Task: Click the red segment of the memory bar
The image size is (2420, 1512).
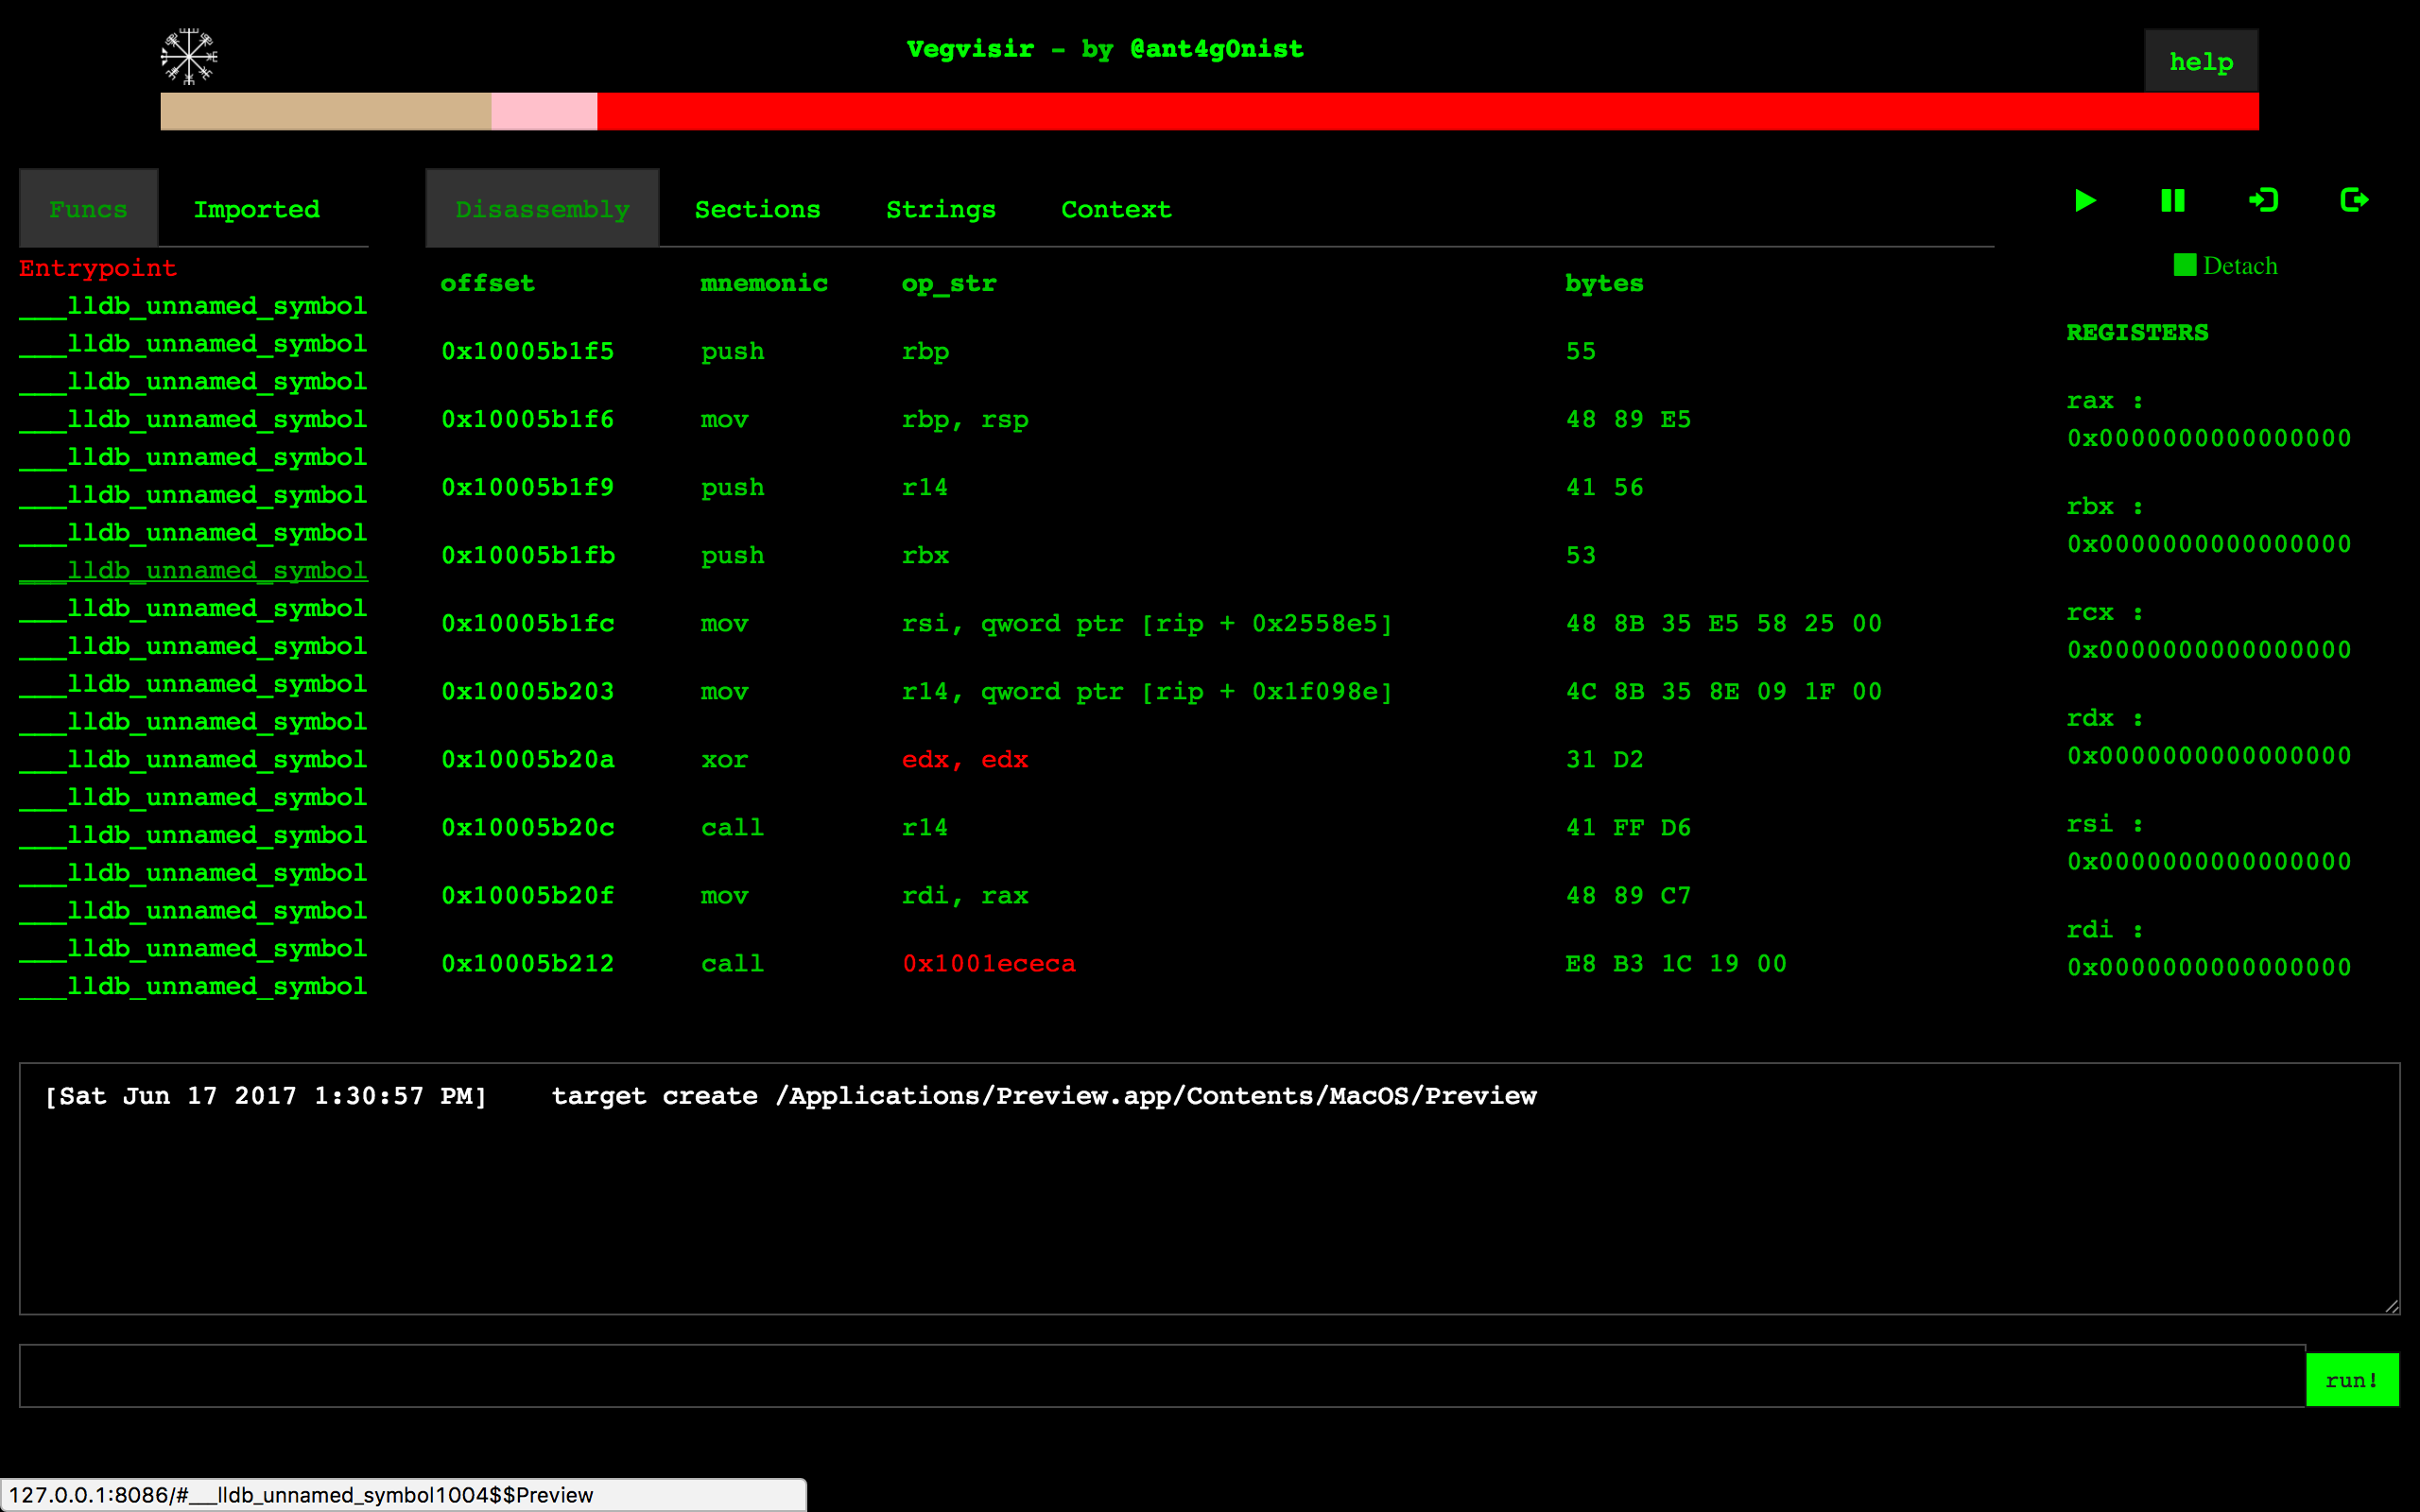Action: click(x=1428, y=111)
